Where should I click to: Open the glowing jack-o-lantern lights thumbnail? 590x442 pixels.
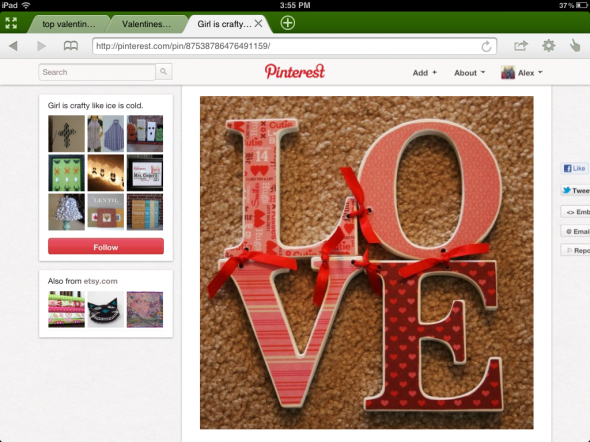[106, 173]
